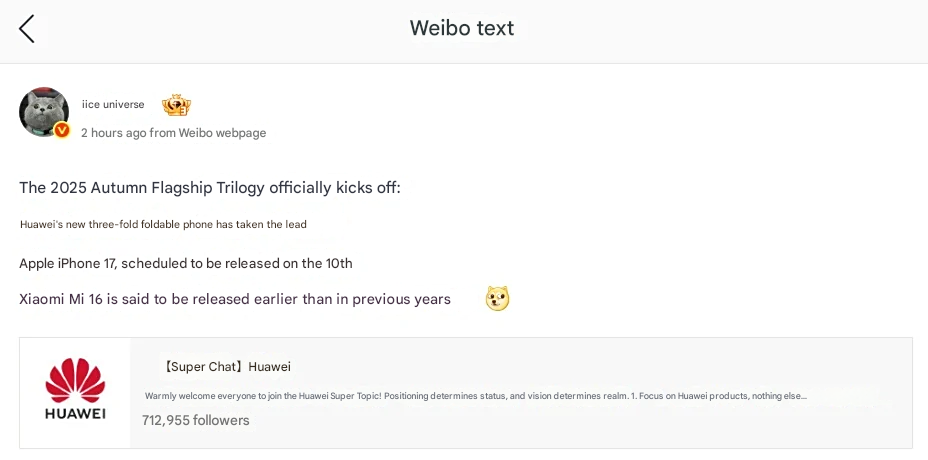Click the Huawei super topic welcome description
The image size is (928, 460).
[x=475, y=396]
